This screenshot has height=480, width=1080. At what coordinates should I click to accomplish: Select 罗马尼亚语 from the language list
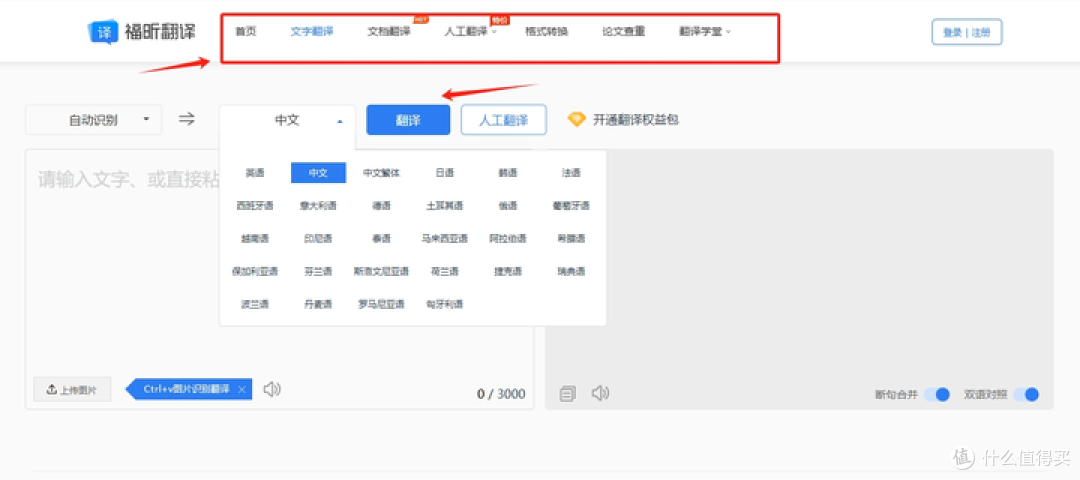pos(382,304)
